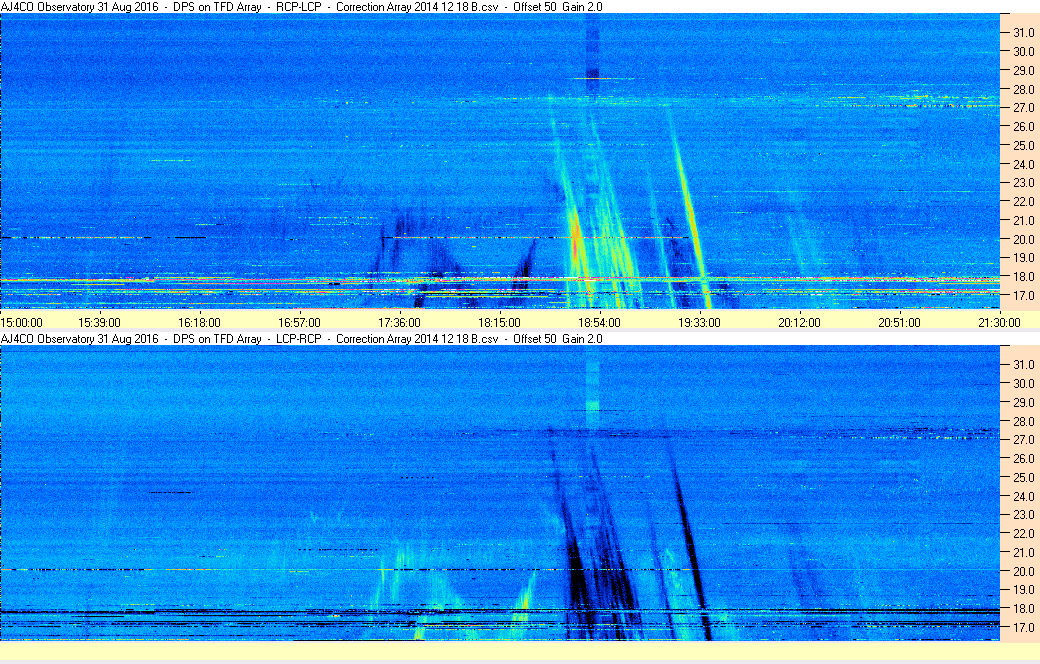Screen dimensions: 1040x664
Task: Click 19.0 on the RCP-LCP frequency axis
Action: (x=1023, y=258)
